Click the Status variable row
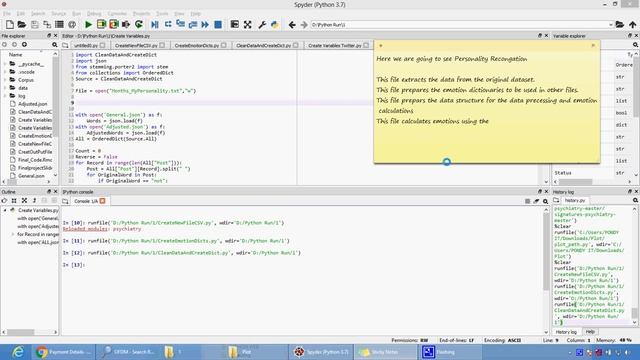The width and height of the screenshot is (640, 360). tap(592, 173)
